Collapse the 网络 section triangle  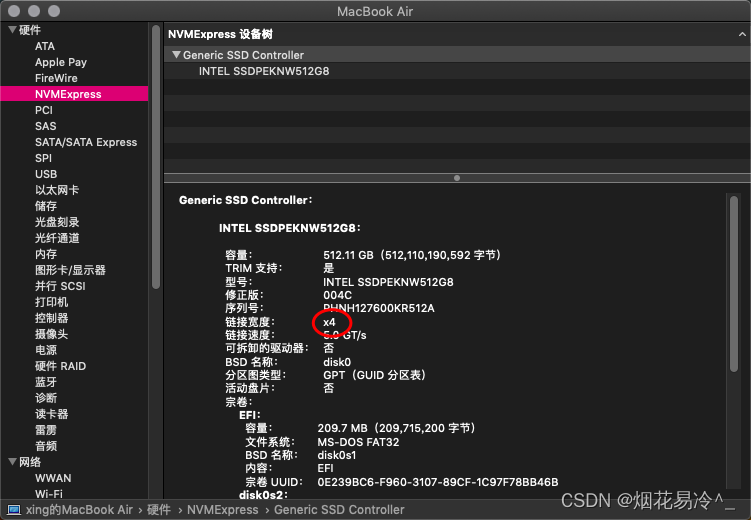[x=12, y=462]
